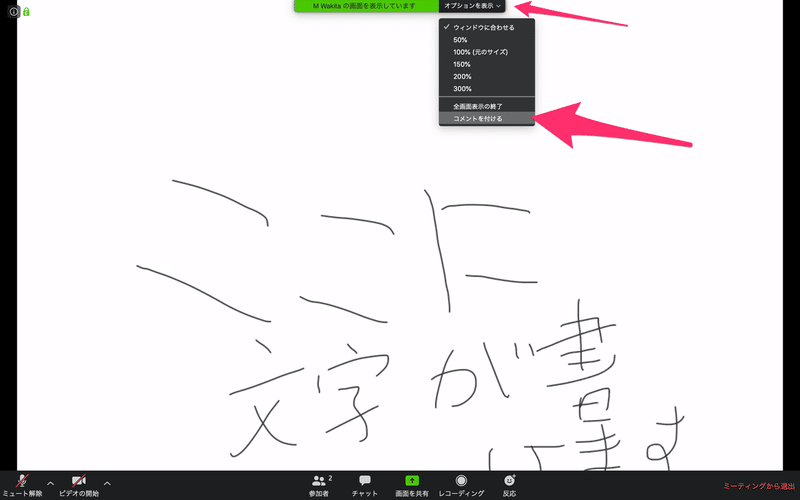The height and width of the screenshot is (500, 800).
Task: Click the meeting info circle icon
Action: click(14, 11)
